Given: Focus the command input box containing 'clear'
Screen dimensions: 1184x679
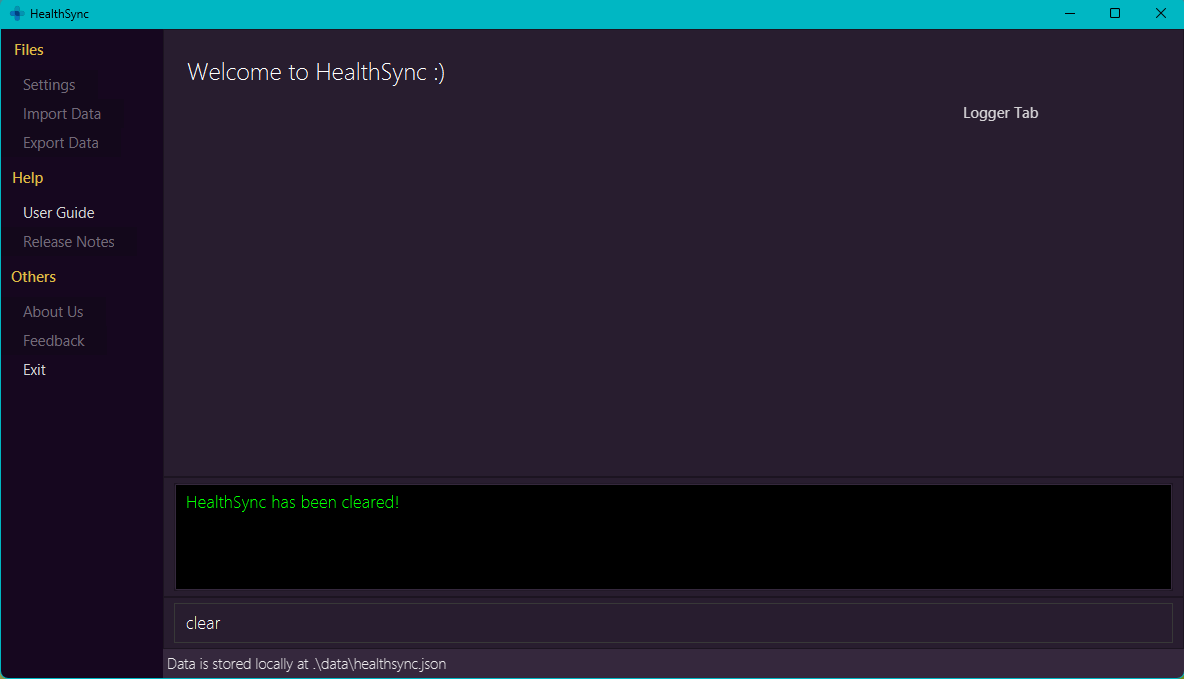Looking at the screenshot, I should [673, 623].
